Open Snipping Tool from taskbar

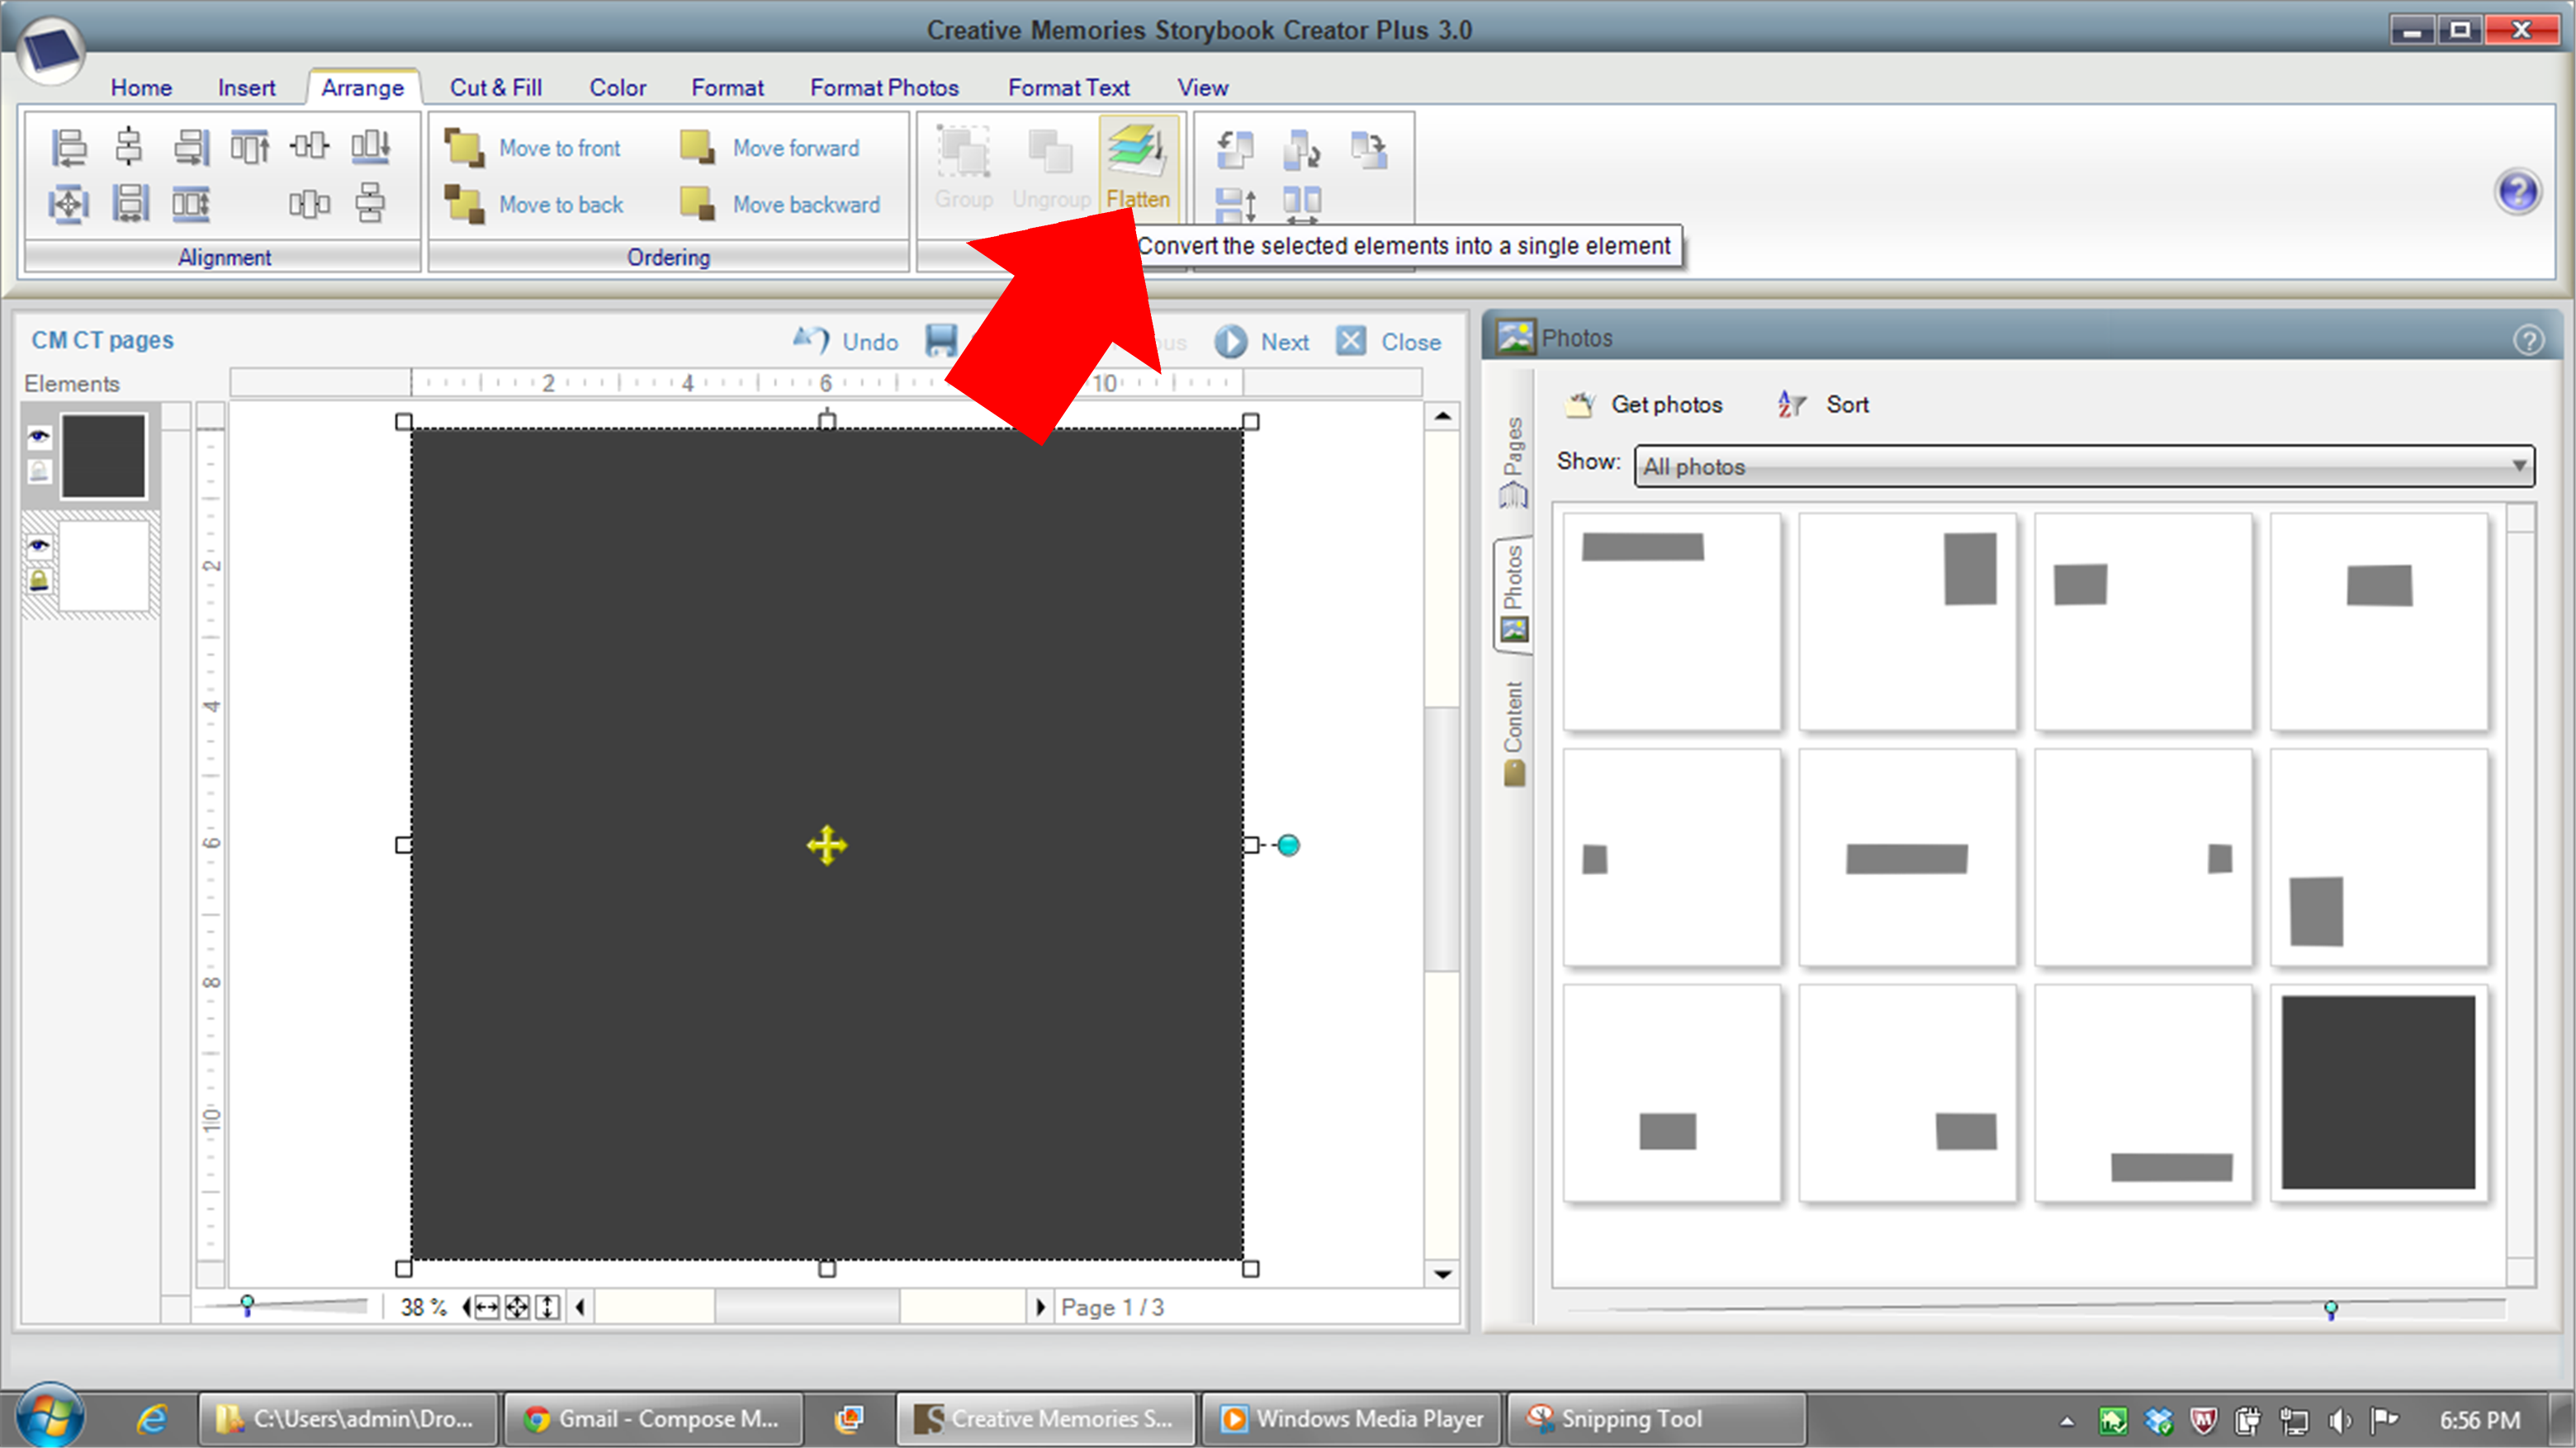tap(1656, 1418)
